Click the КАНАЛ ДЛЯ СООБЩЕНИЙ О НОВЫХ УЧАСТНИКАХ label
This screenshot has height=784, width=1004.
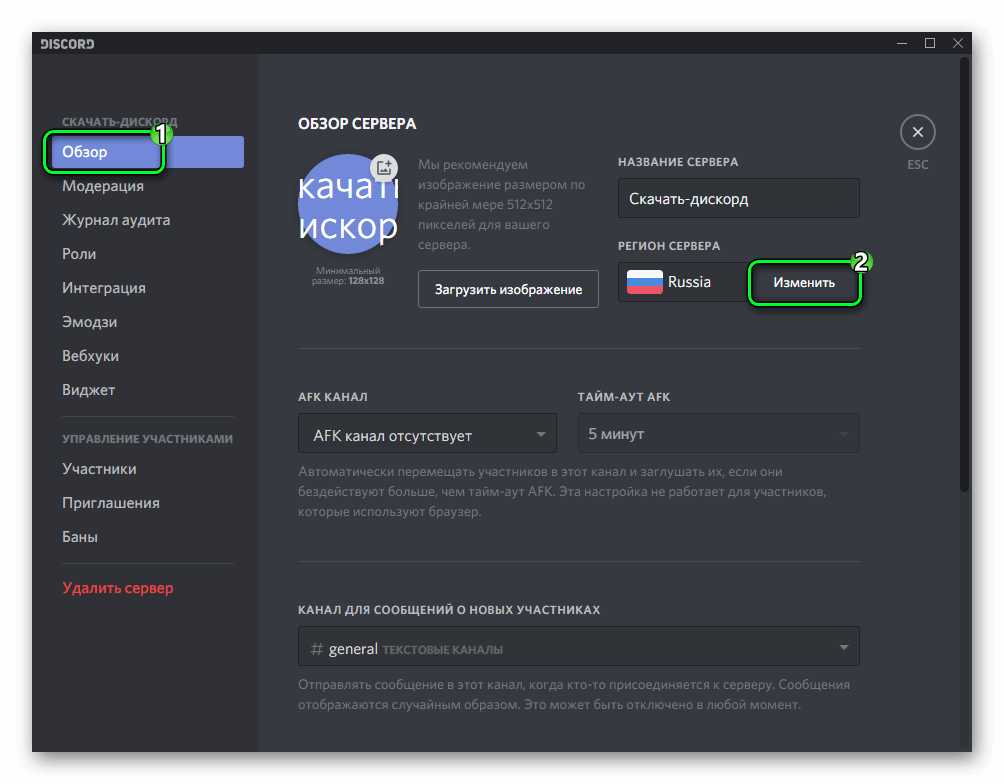449,610
